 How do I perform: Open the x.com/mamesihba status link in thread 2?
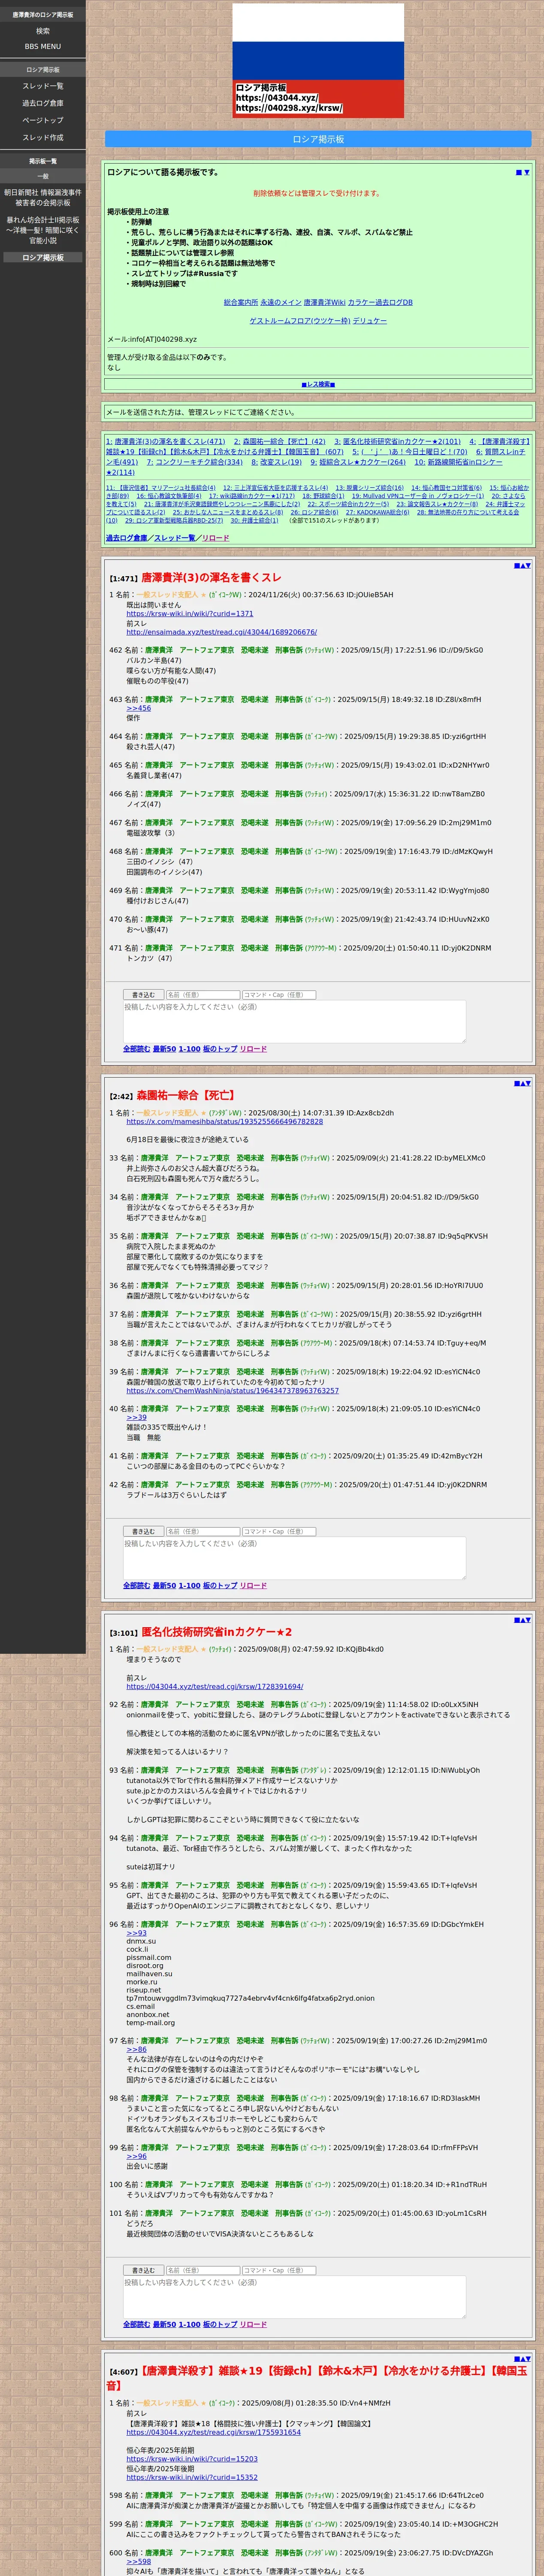(x=224, y=1122)
